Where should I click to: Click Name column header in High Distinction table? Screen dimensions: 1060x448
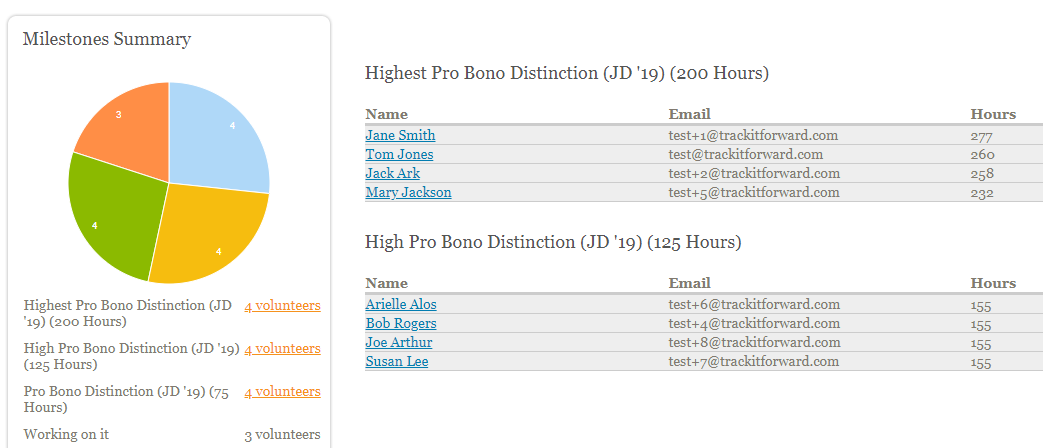[x=386, y=283]
